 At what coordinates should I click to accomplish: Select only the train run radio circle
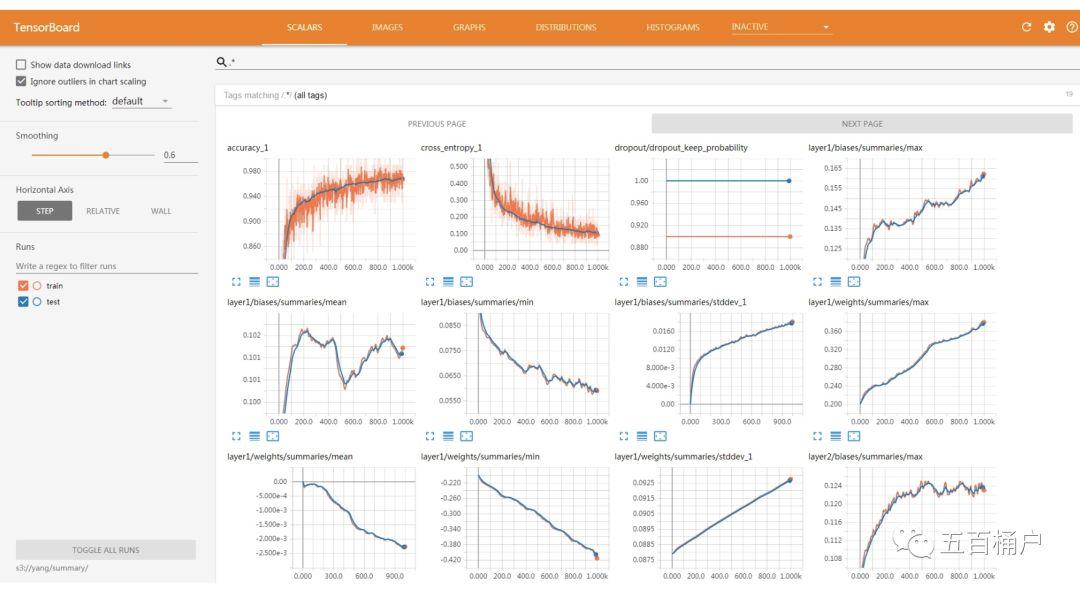pyautogui.click(x=37, y=285)
